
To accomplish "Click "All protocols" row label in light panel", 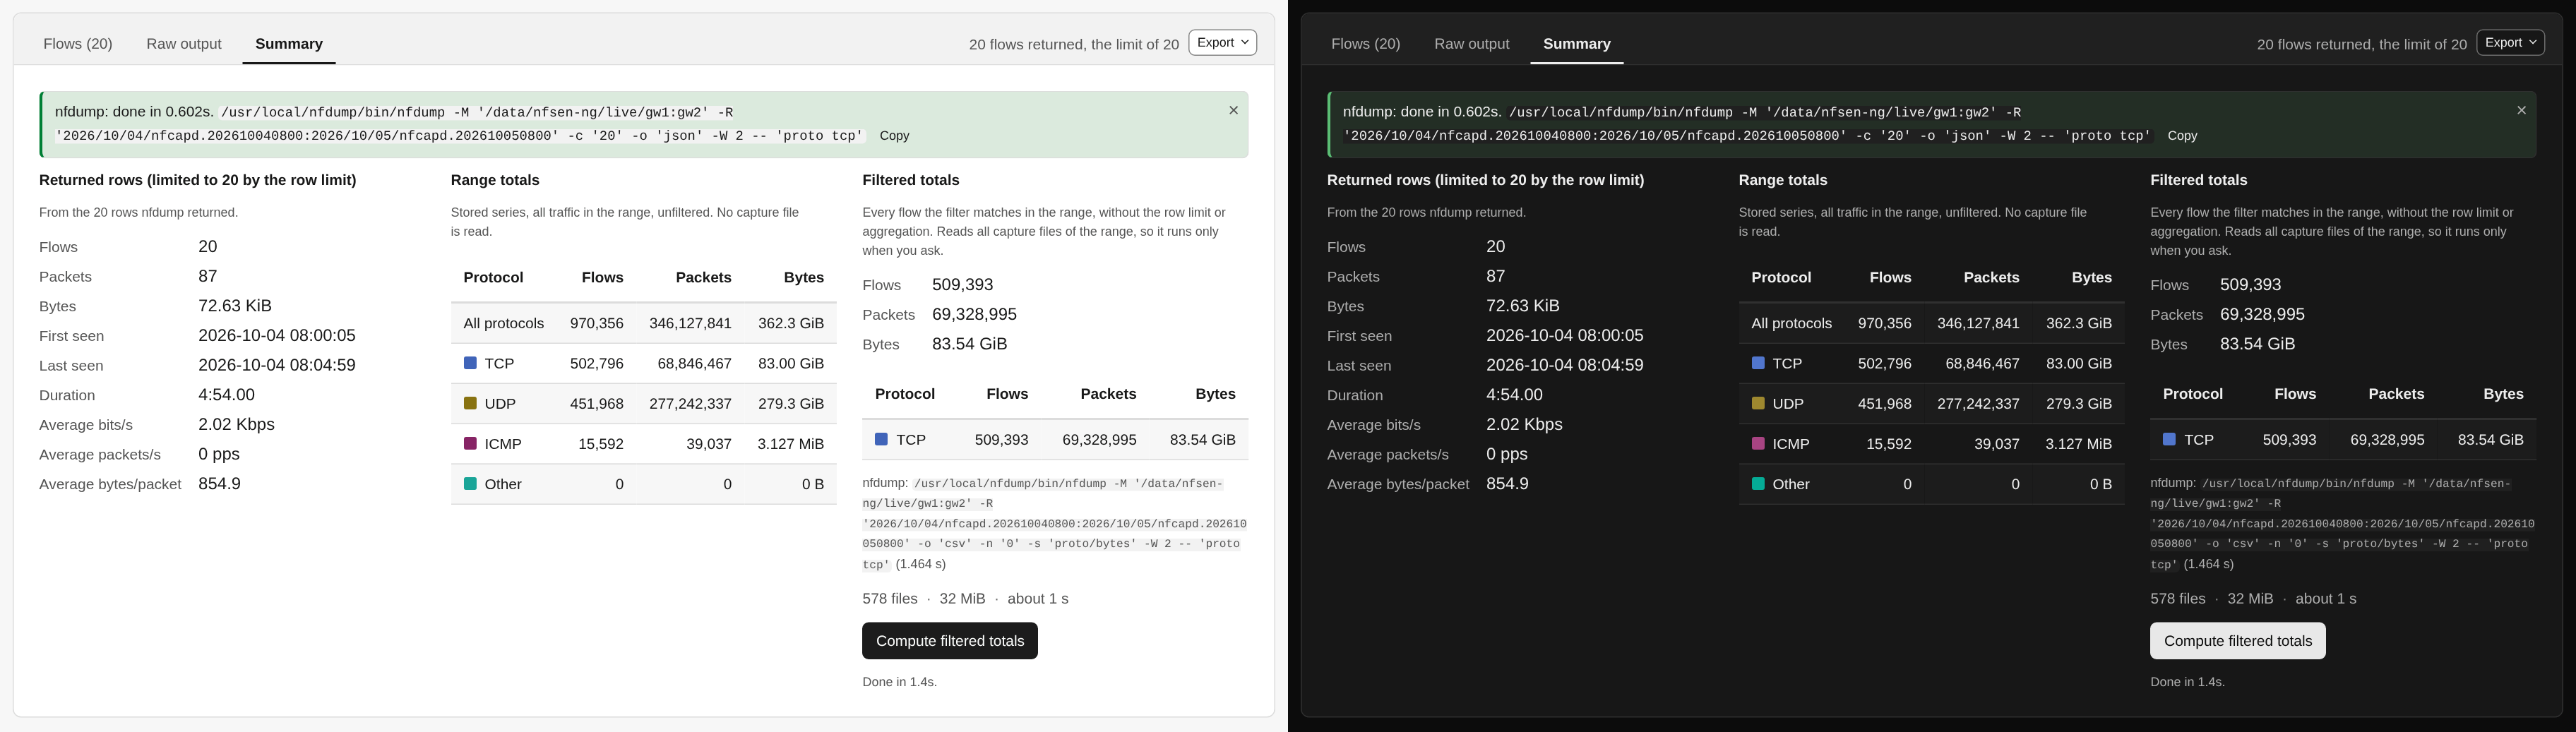I will click(504, 323).
